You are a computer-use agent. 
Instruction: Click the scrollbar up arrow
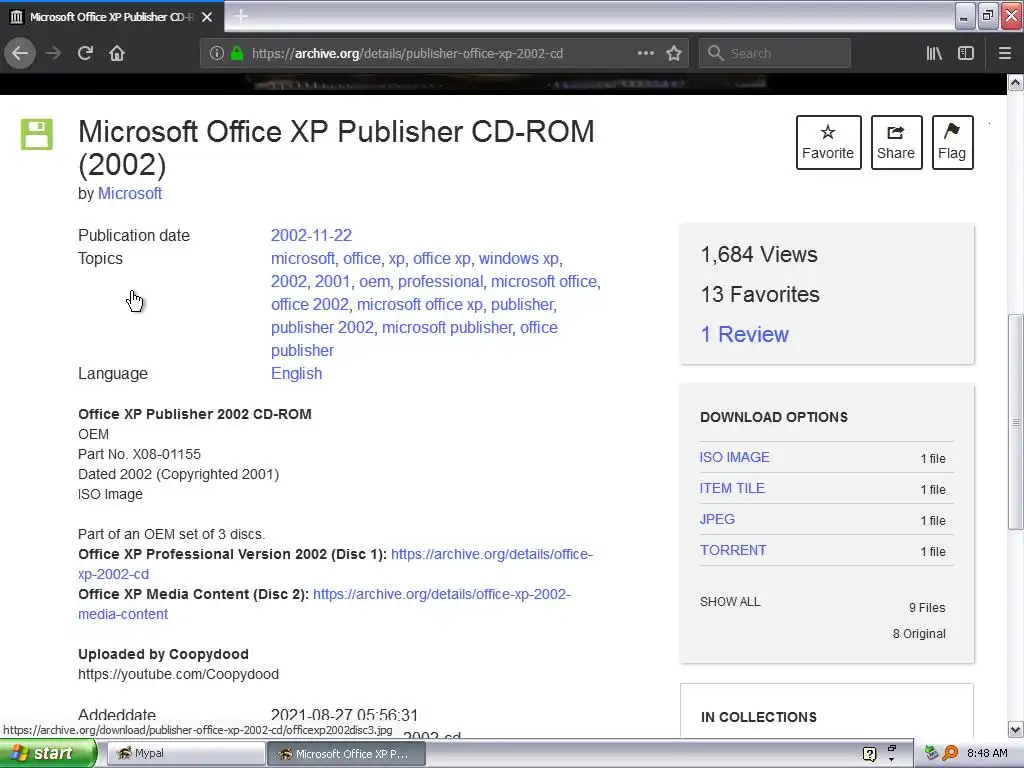[1015, 82]
